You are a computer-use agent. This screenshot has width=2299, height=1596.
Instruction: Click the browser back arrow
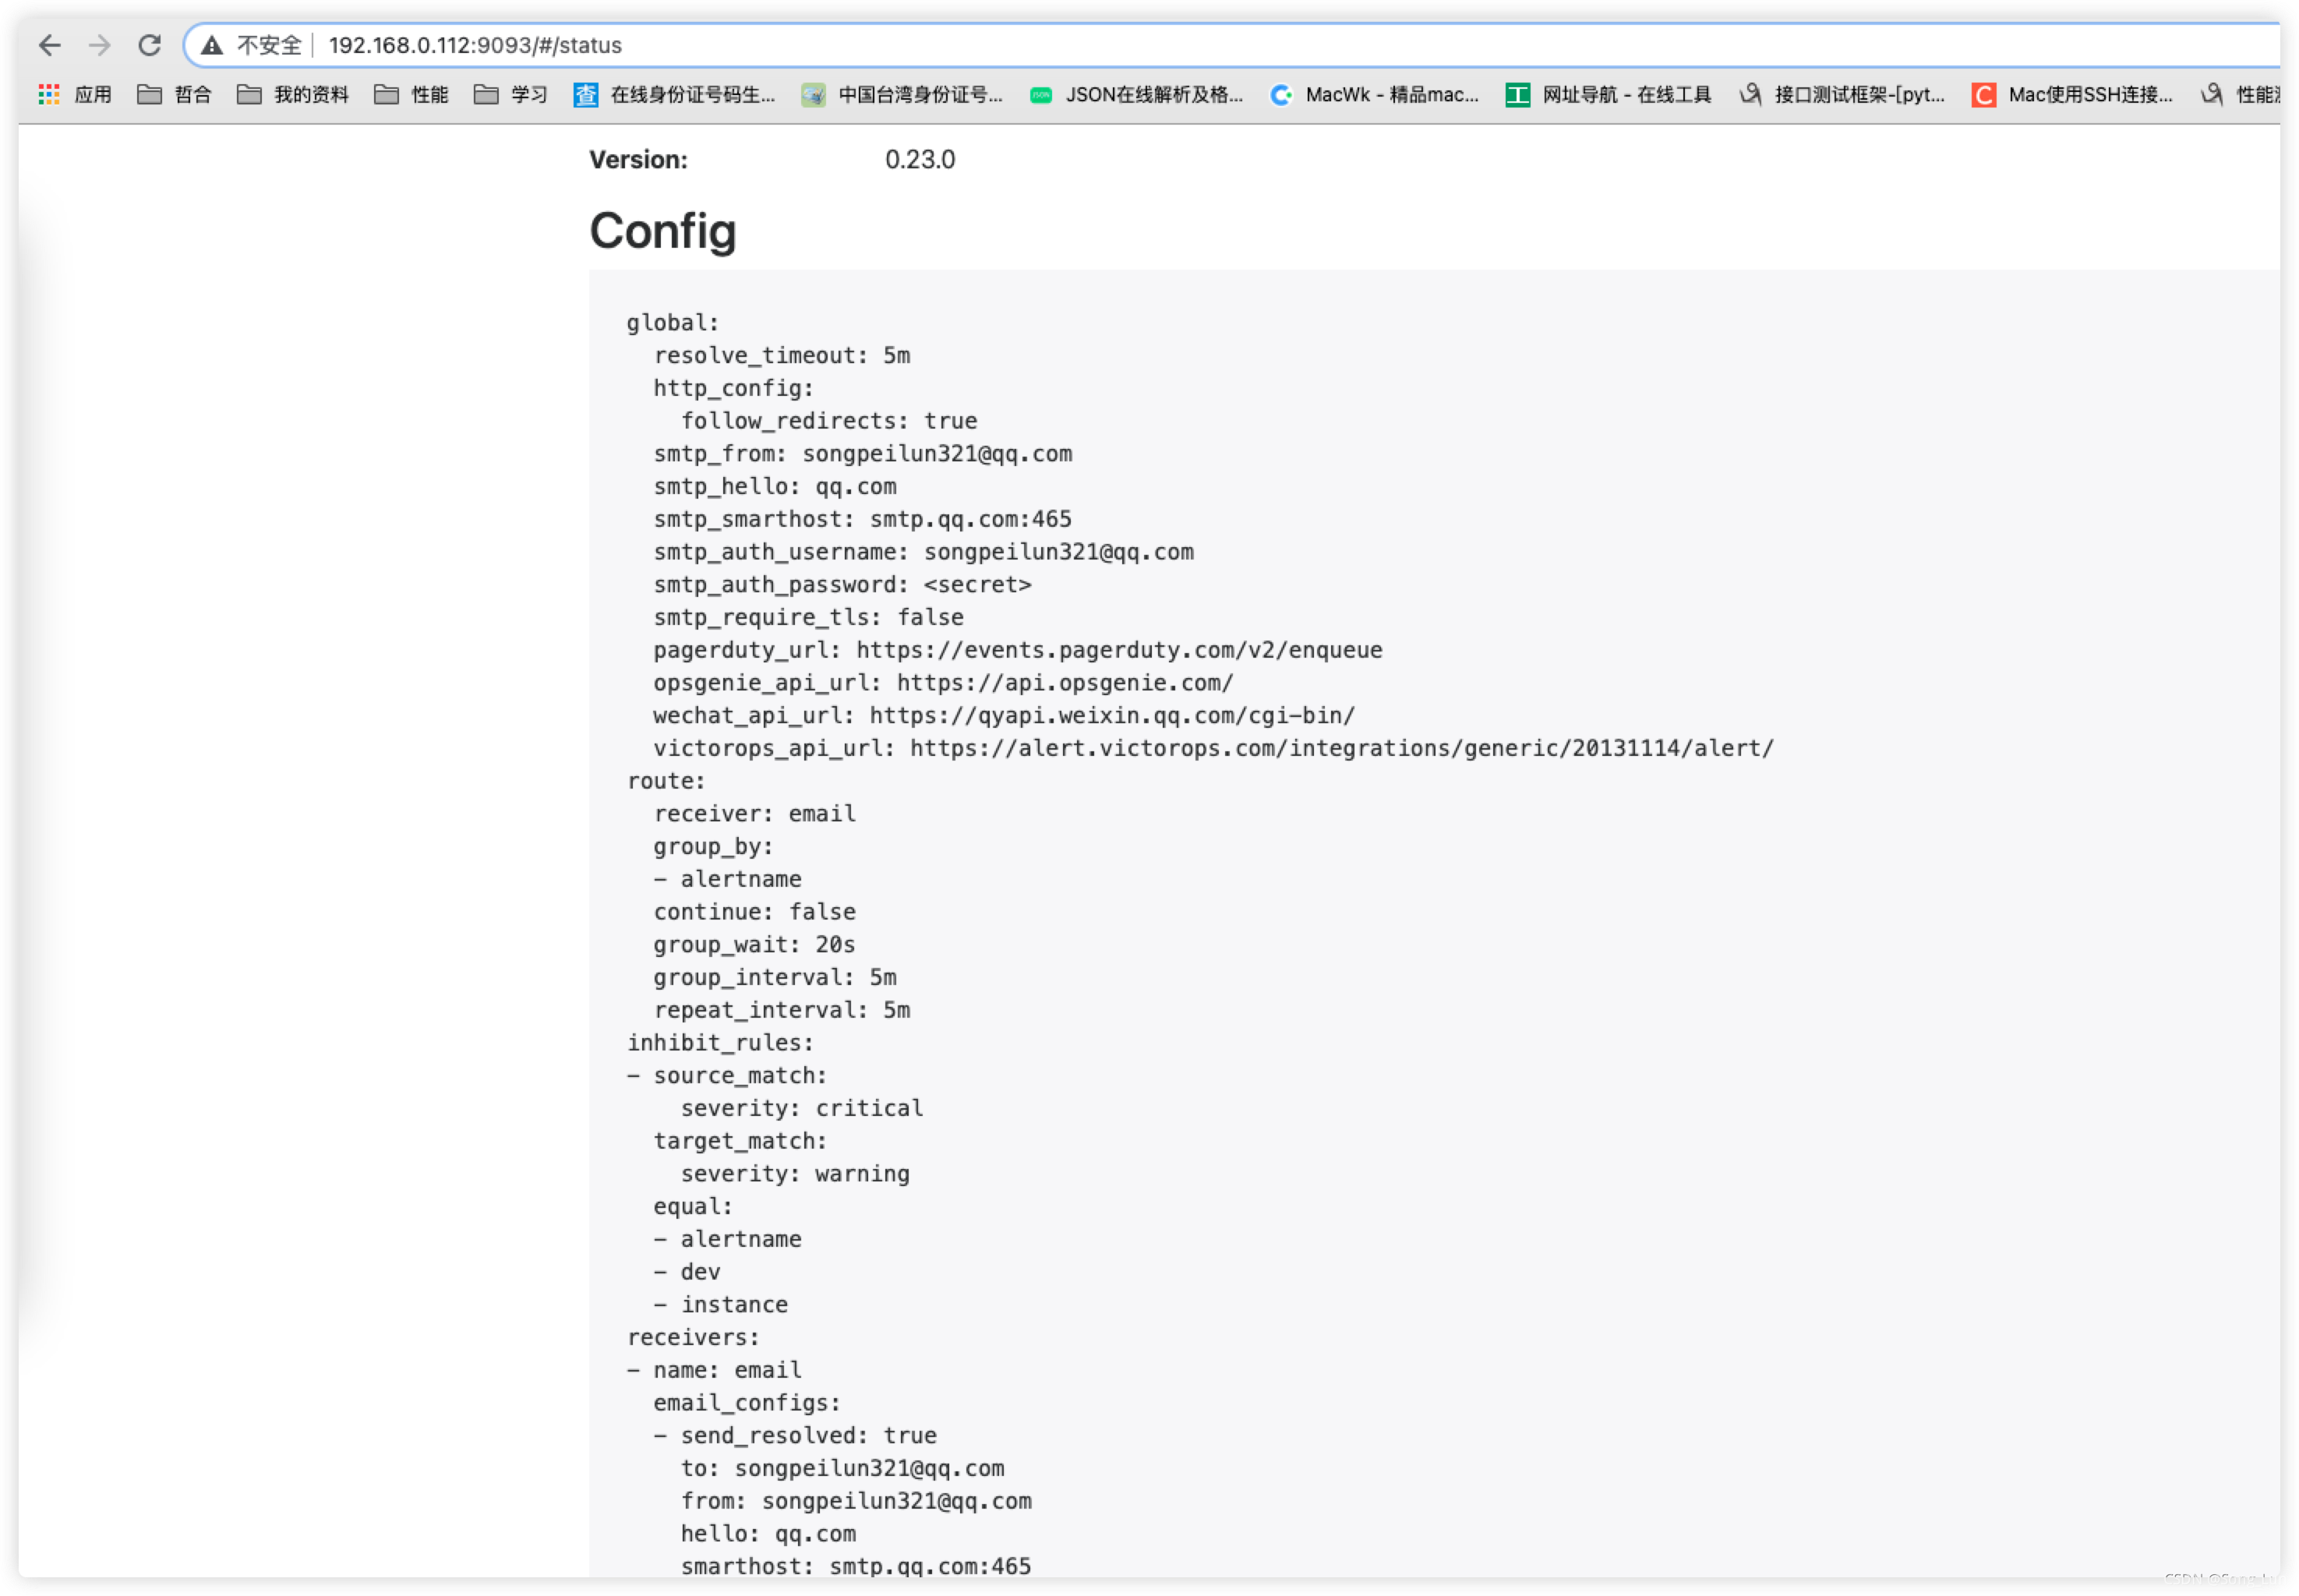coord(50,45)
